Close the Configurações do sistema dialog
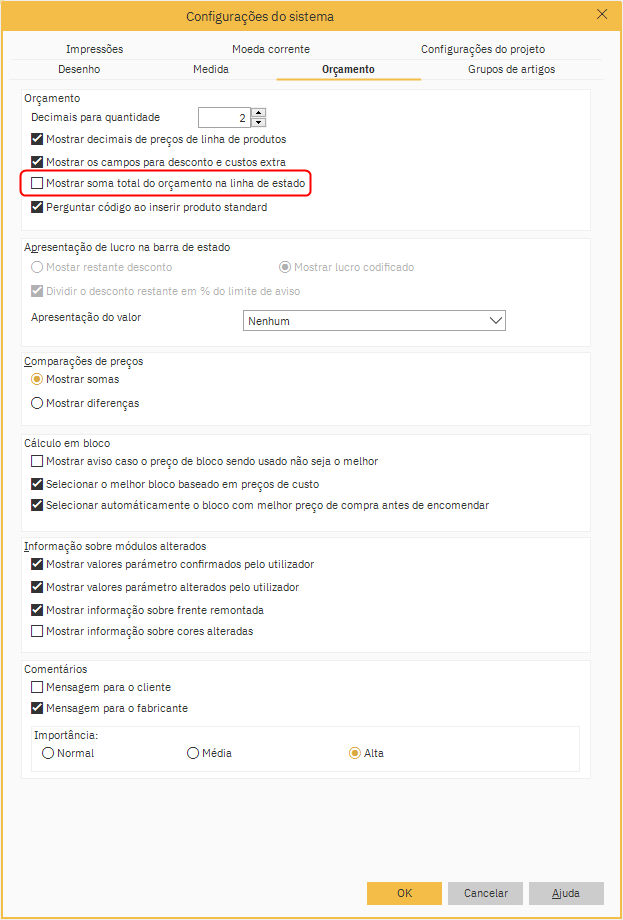Screen dimensions: 623x920 point(602,15)
